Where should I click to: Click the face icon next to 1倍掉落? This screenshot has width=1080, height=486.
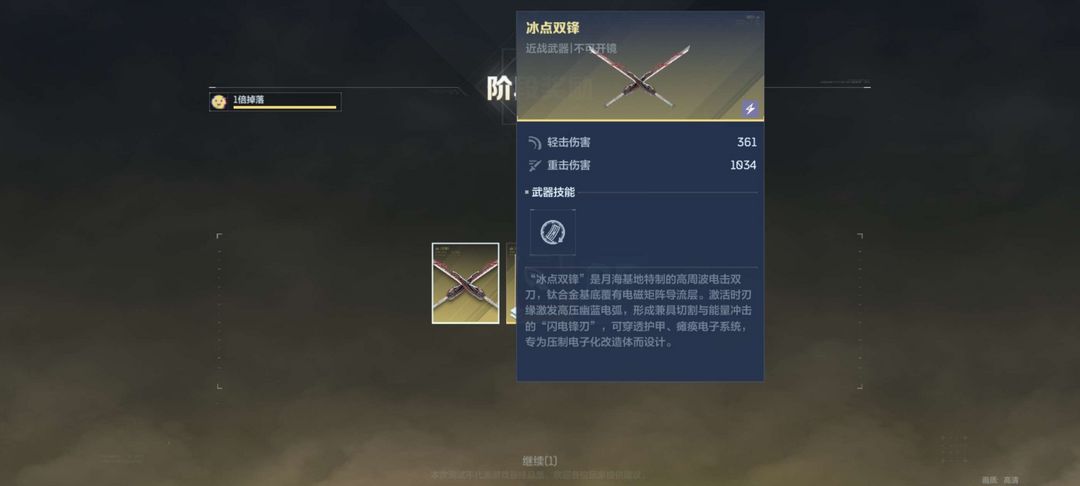click(x=219, y=102)
